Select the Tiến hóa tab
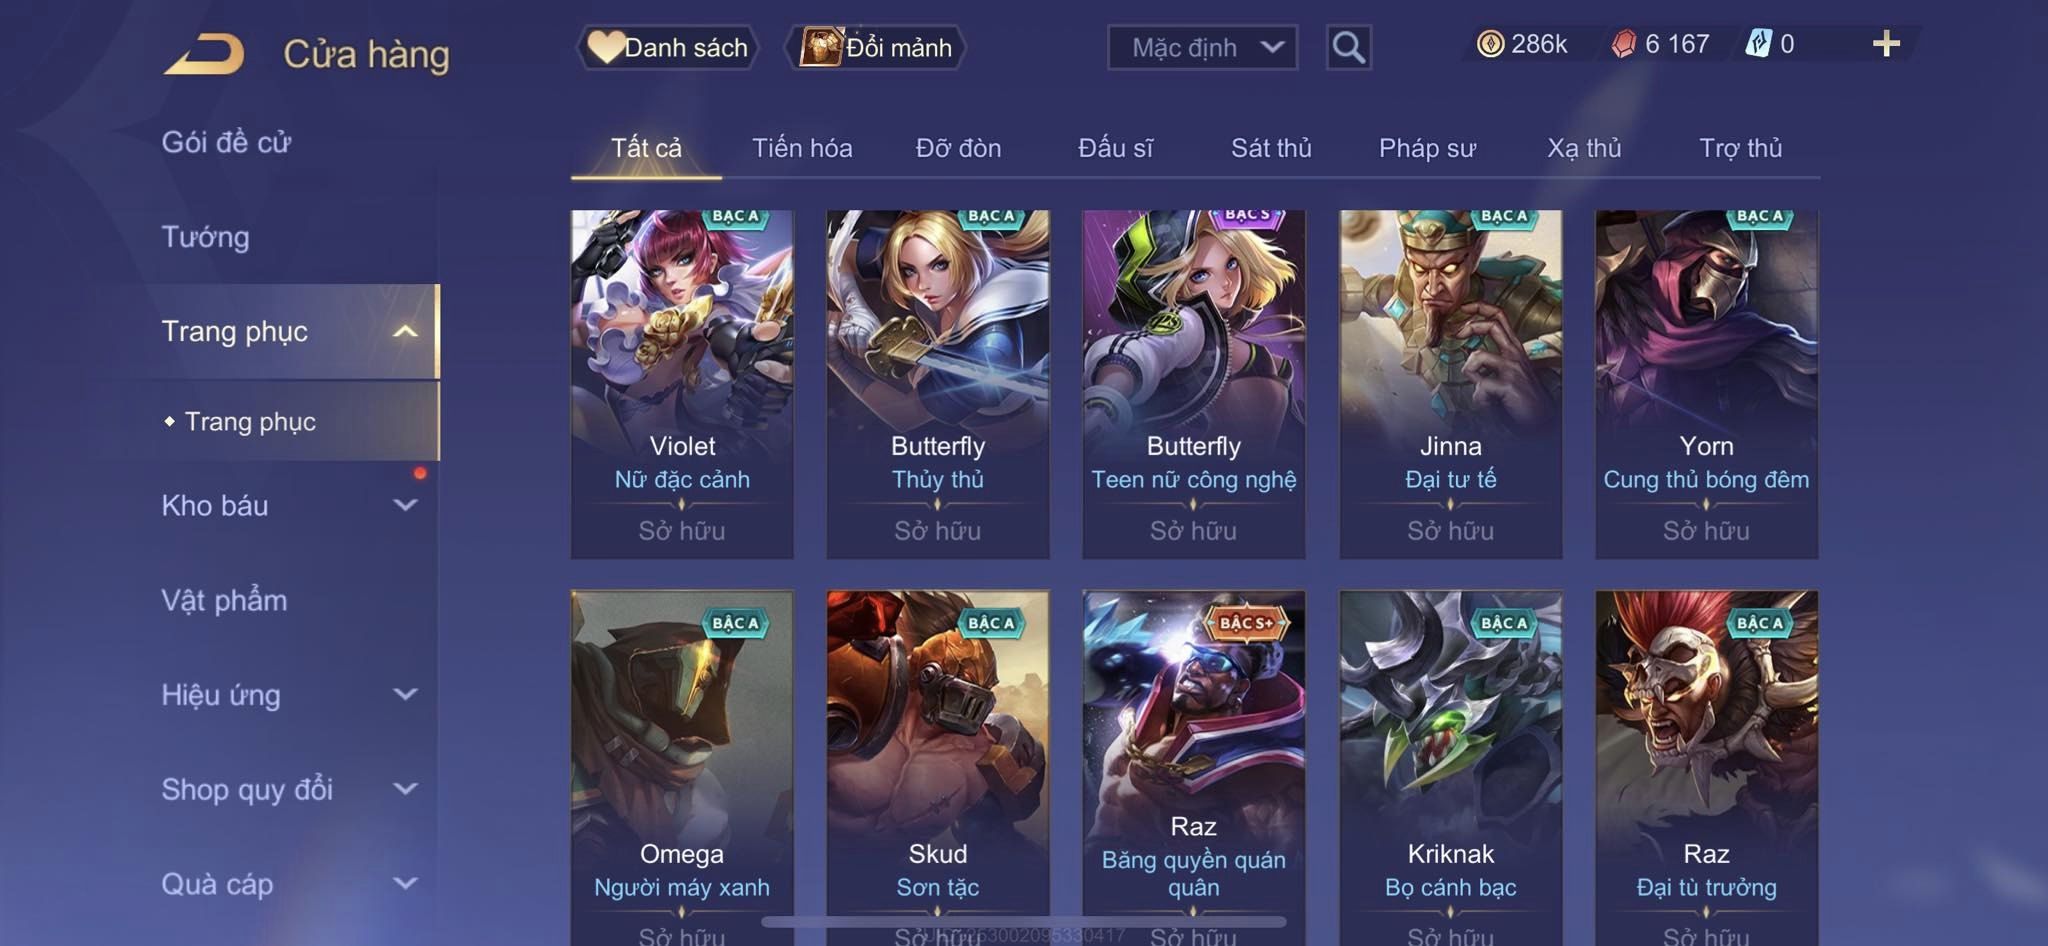The height and width of the screenshot is (946, 2048). (x=802, y=148)
